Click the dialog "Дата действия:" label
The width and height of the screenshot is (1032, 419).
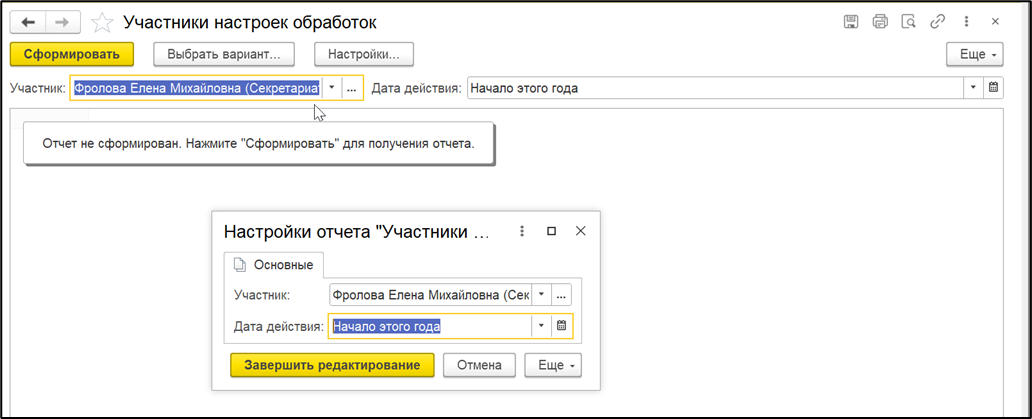pos(279,326)
